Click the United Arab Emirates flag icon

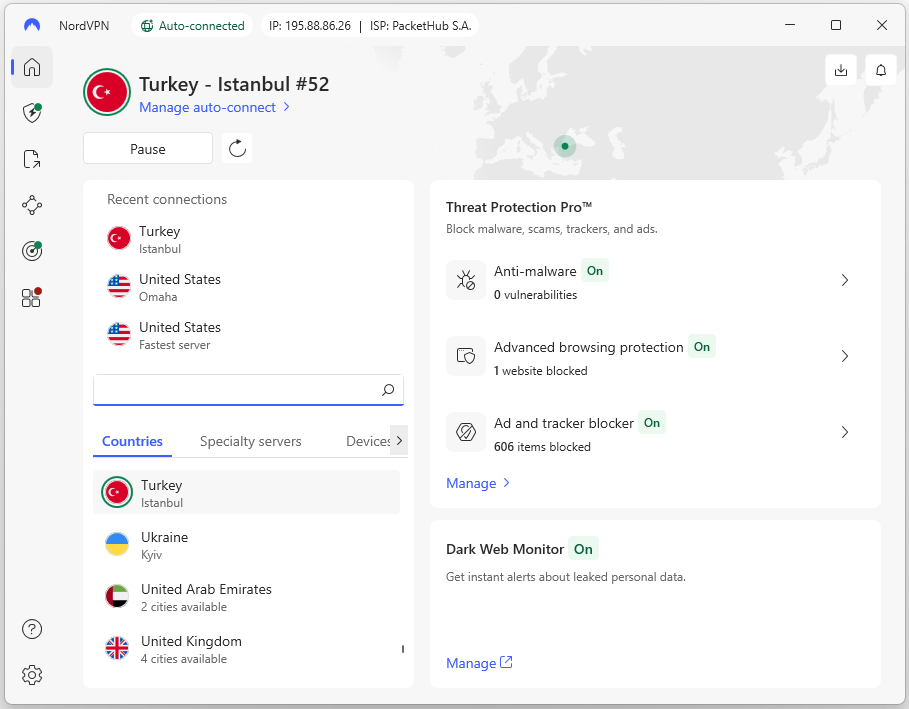tap(117, 596)
